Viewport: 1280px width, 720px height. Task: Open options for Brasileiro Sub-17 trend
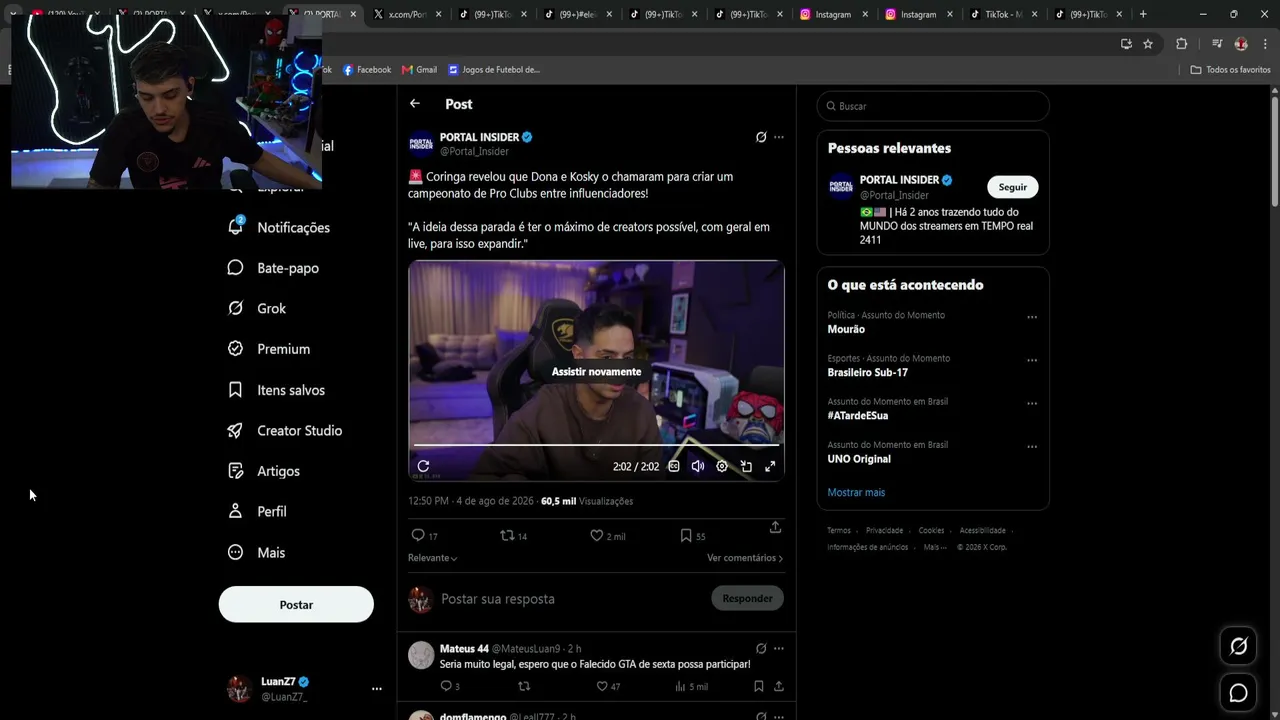(1032, 360)
